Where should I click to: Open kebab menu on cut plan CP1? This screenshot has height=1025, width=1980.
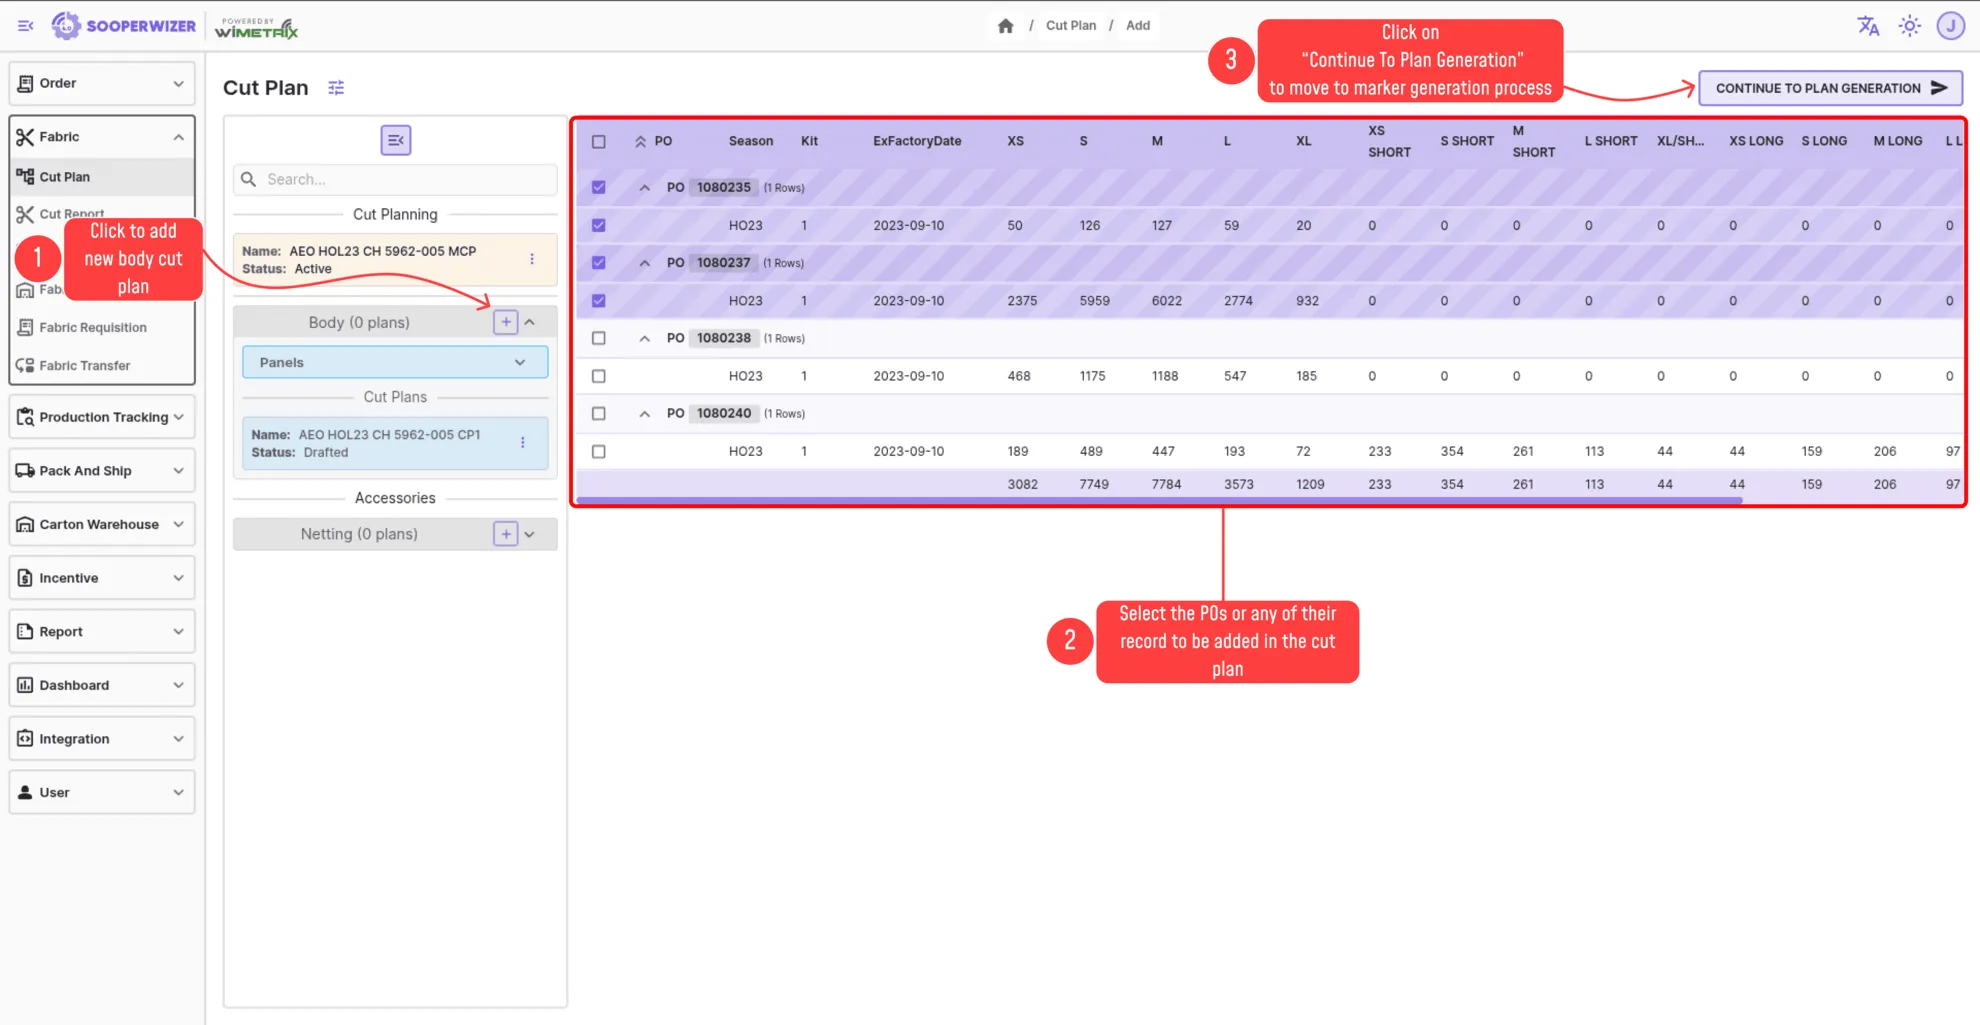(522, 442)
